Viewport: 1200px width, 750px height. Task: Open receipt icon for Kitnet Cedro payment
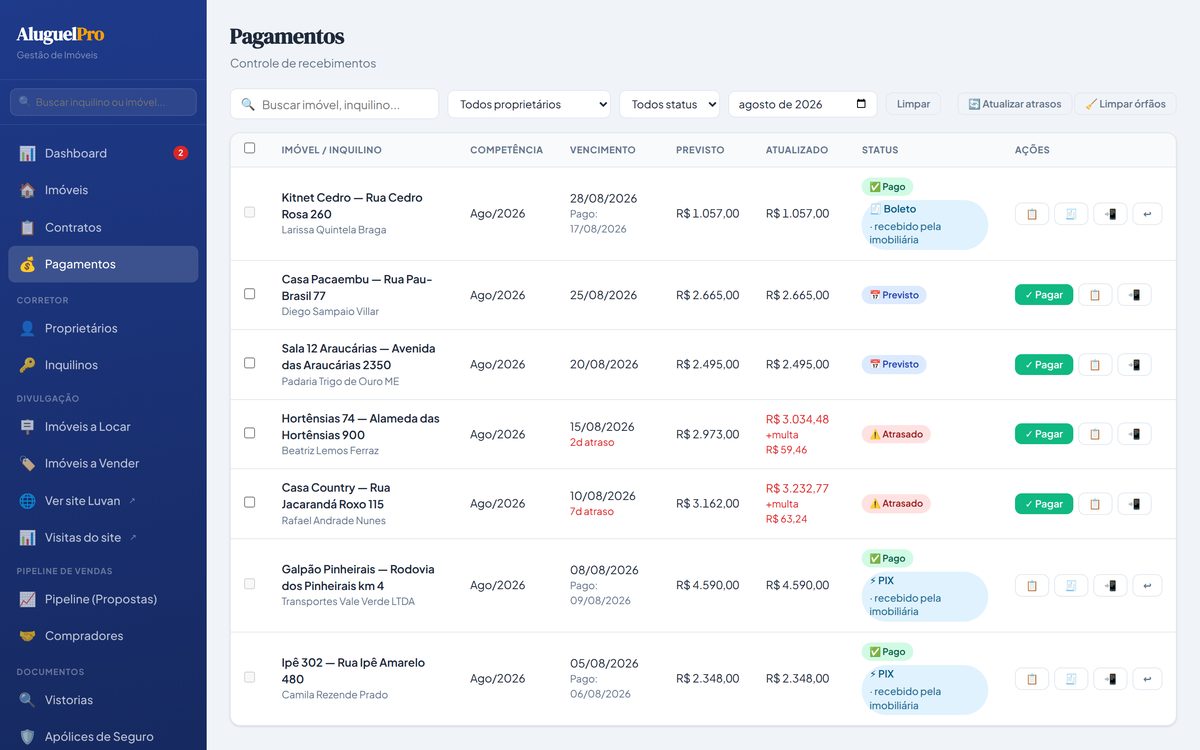(x=1071, y=214)
